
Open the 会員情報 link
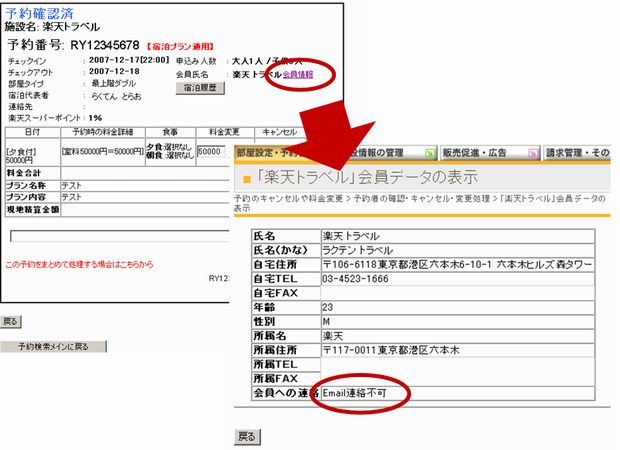[x=298, y=74]
